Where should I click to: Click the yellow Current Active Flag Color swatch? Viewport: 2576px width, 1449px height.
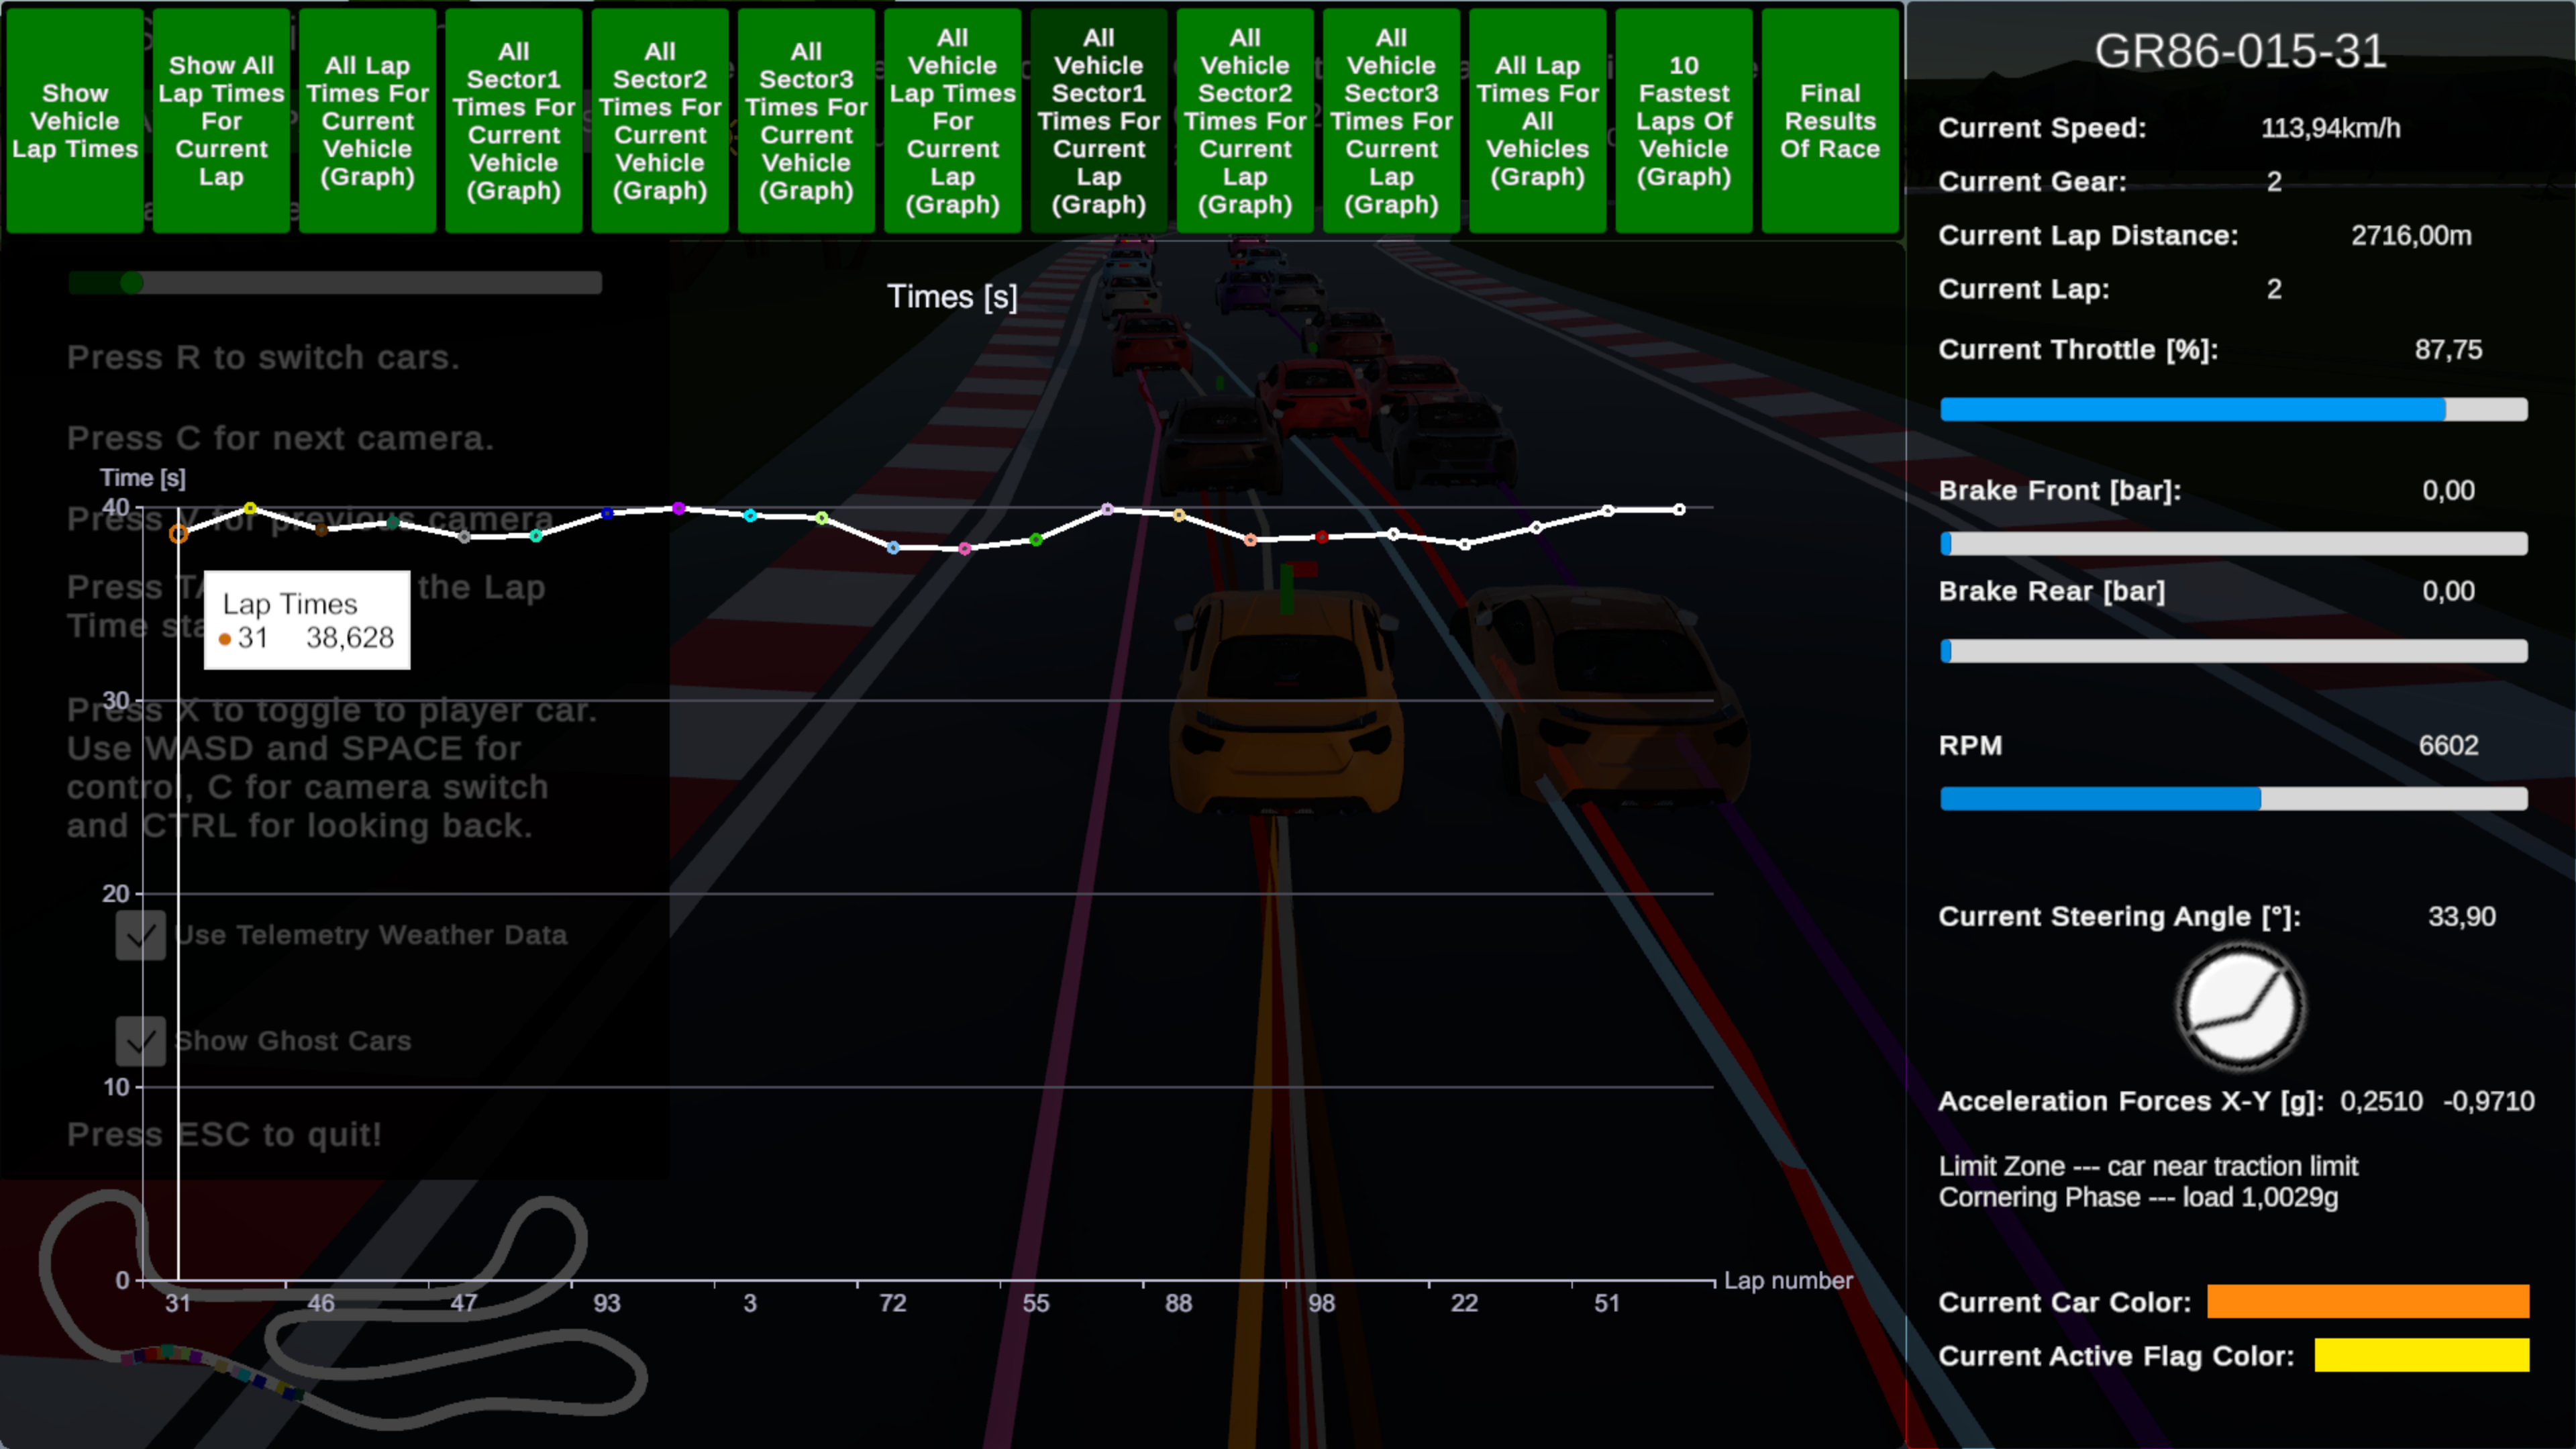[2421, 1356]
